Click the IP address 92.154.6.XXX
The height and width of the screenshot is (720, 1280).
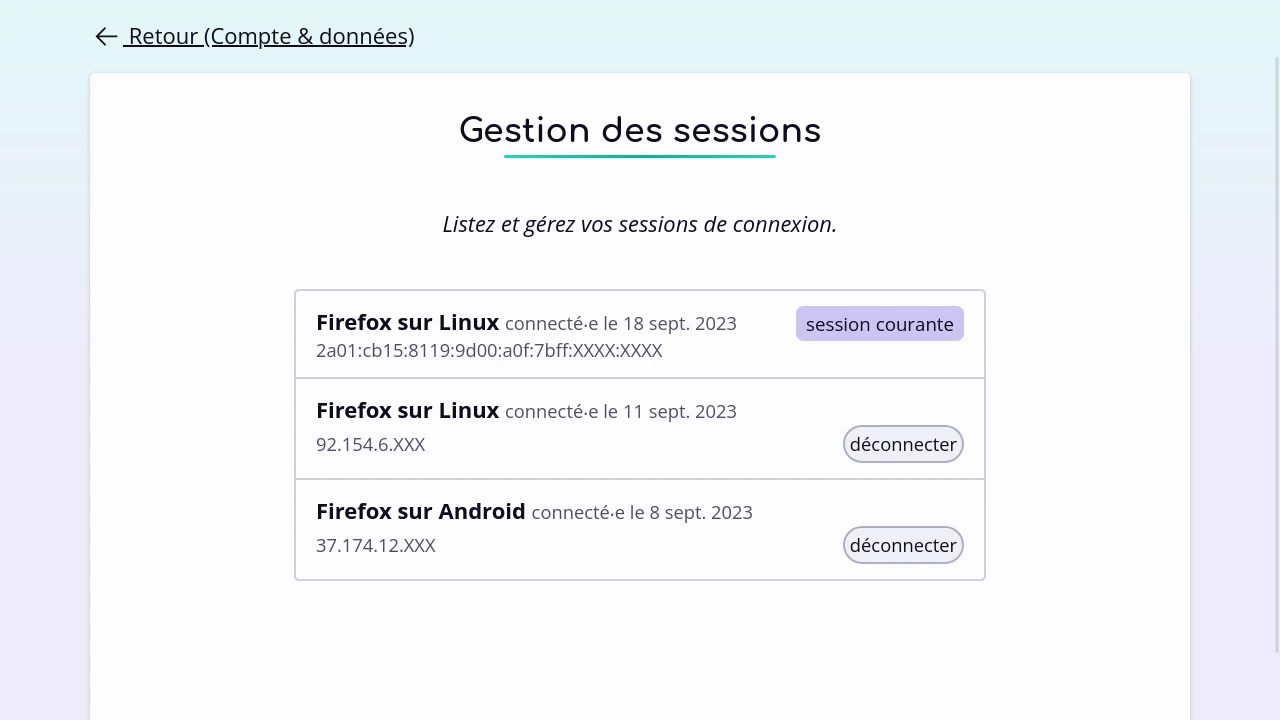coord(371,444)
